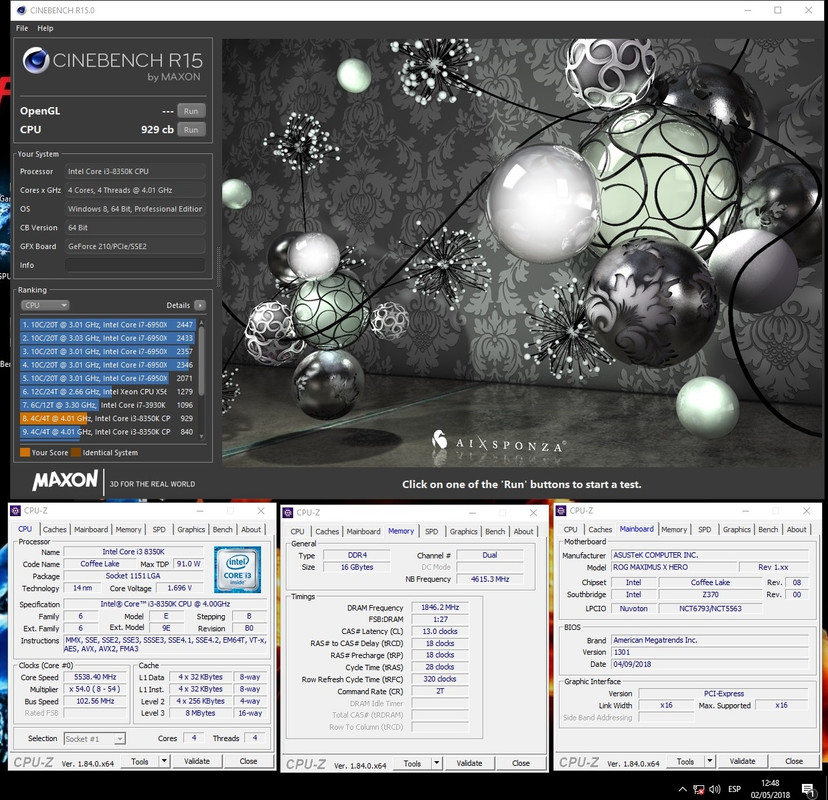Click right CPU-Z title bar icon
Image resolution: width=828 pixels, height=800 pixels.
click(561, 511)
